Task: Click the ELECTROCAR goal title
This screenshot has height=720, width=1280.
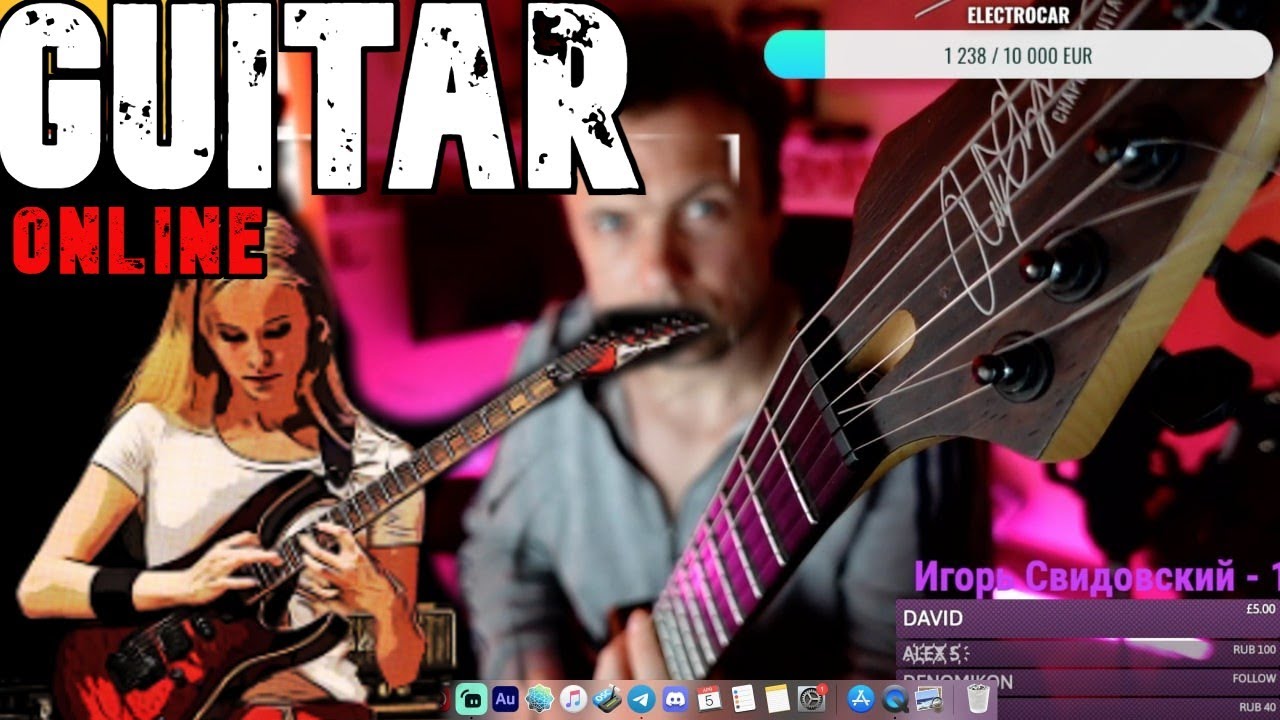Action: 1018,16
